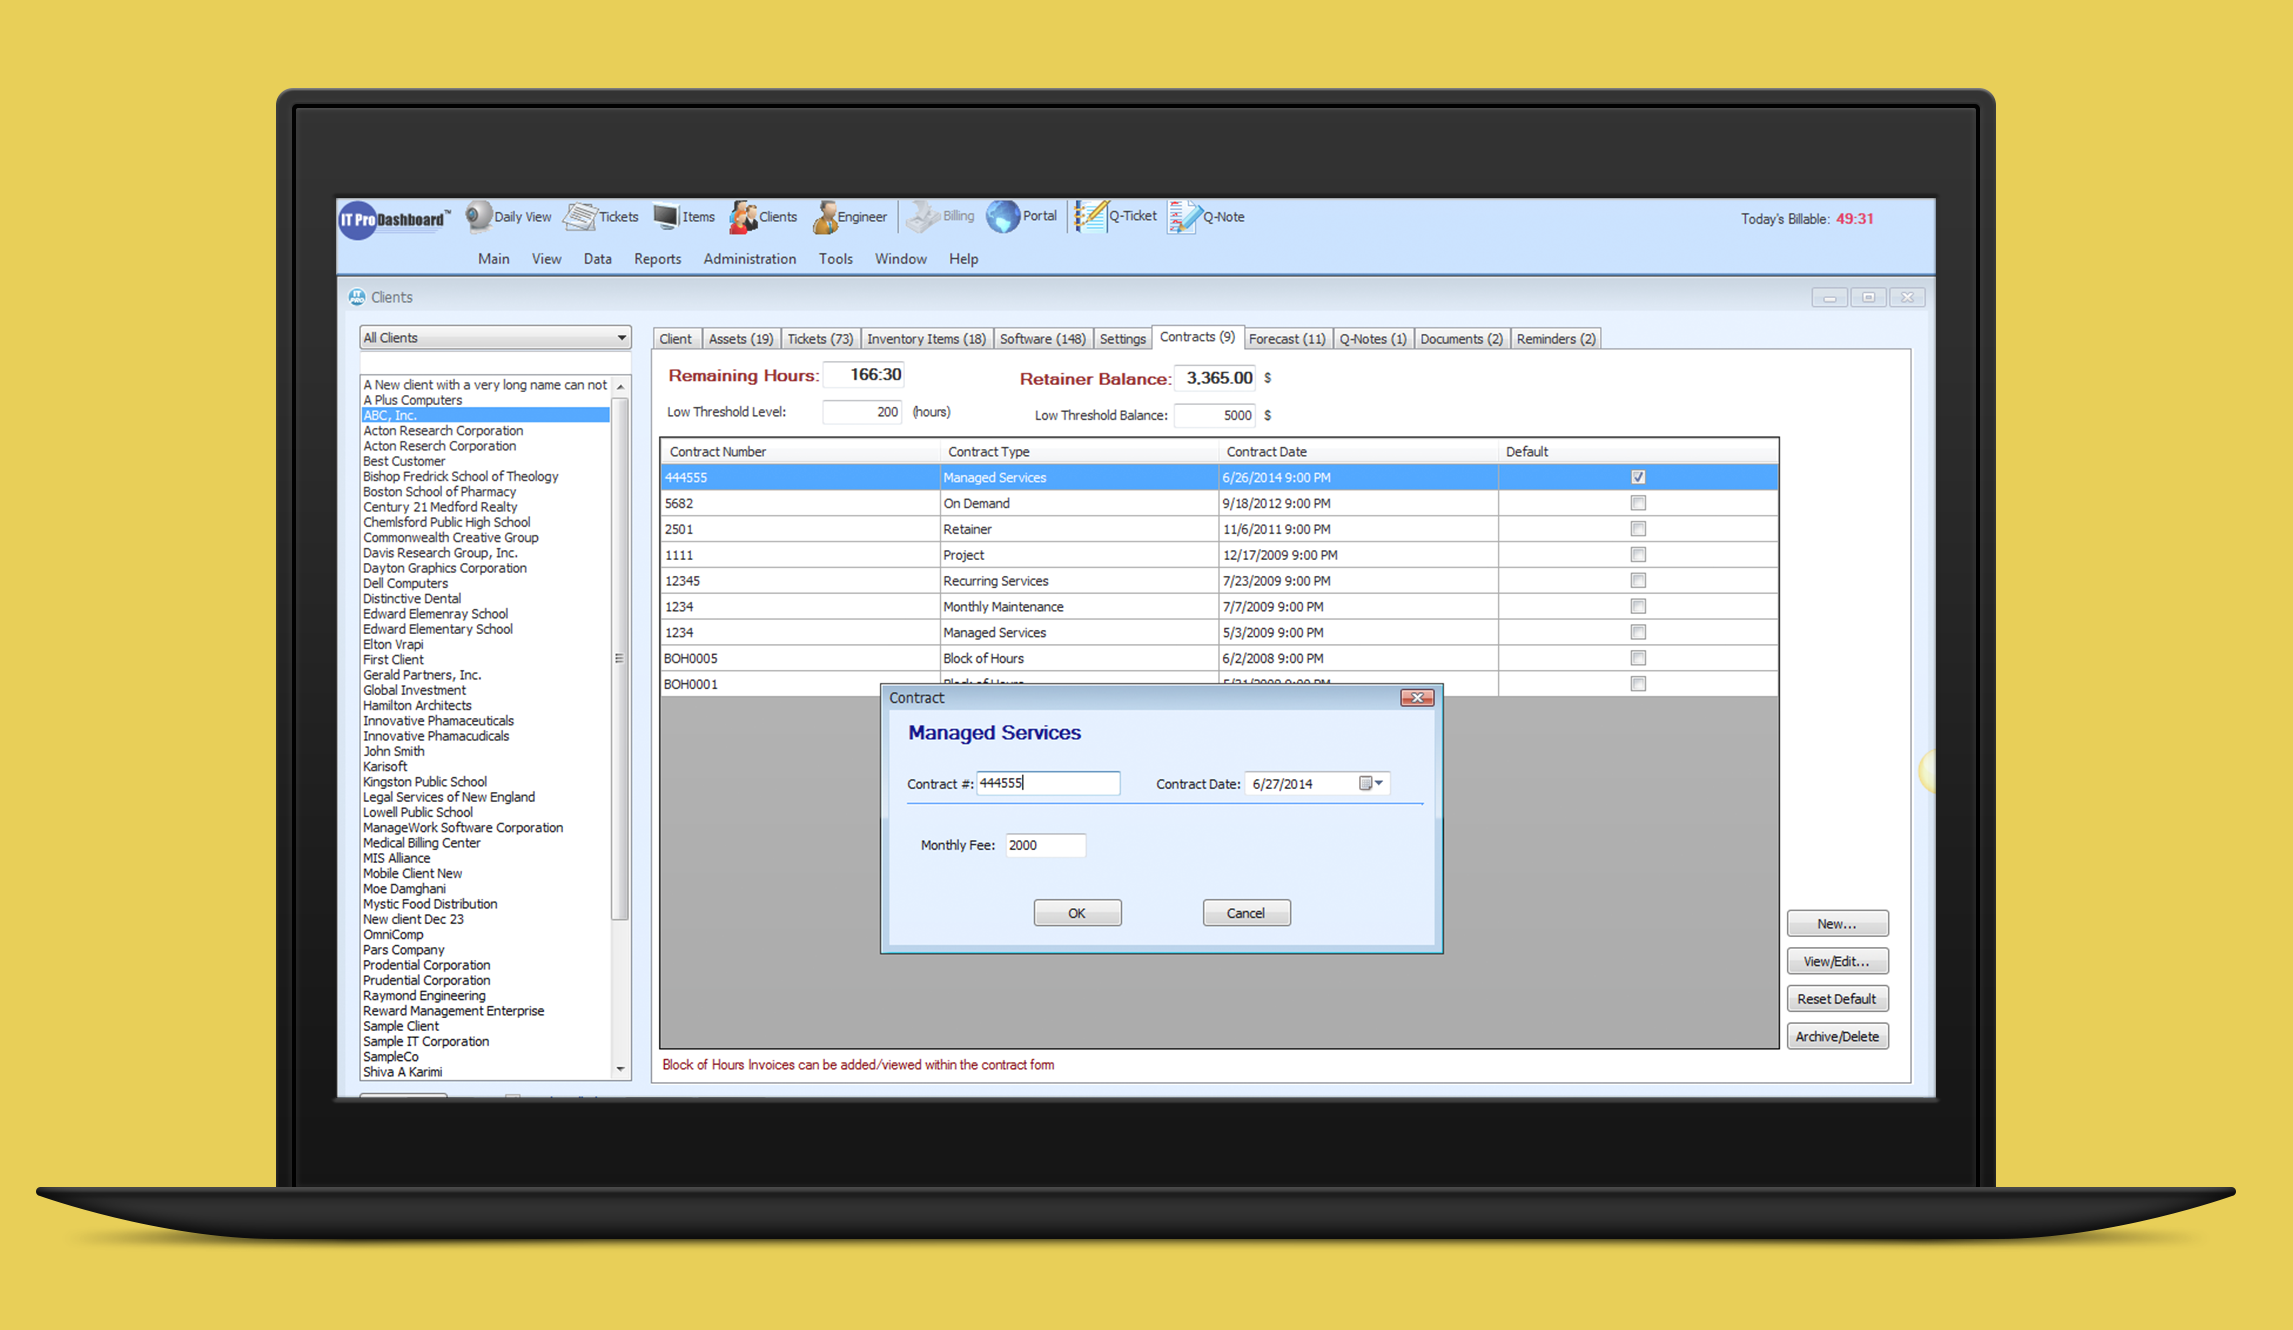Click the Archive/Delete button
The width and height of the screenshot is (2293, 1330).
1836,1037
